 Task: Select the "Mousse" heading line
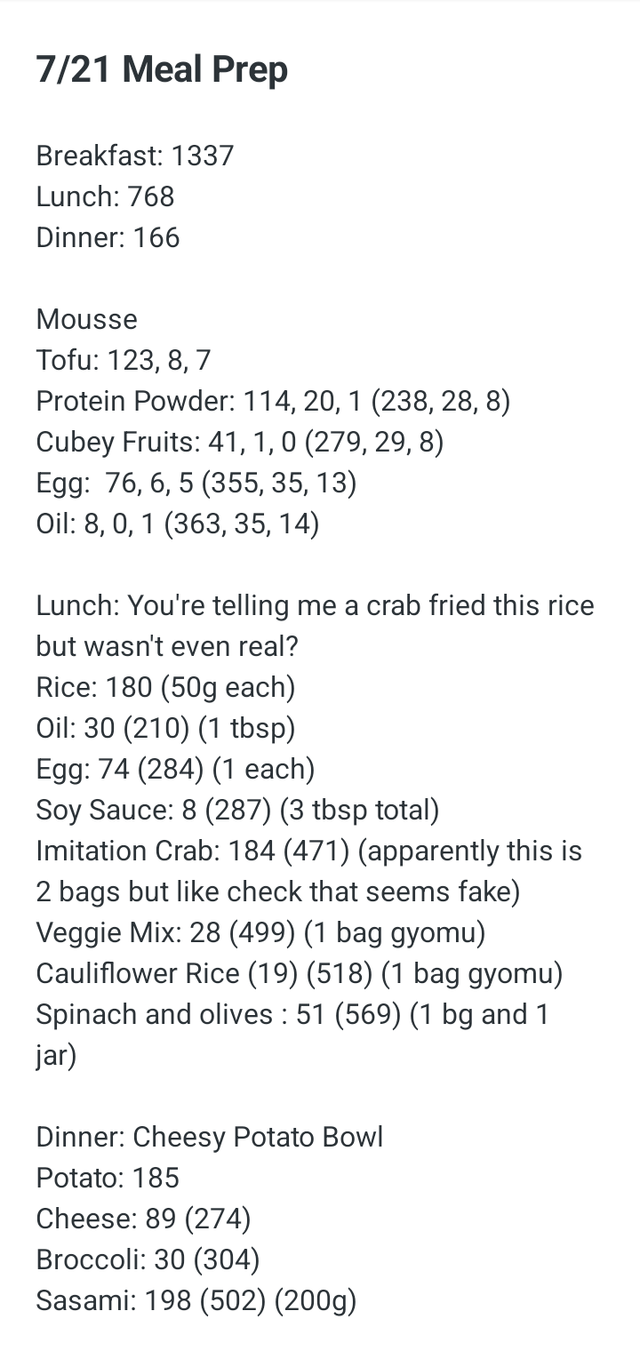point(87,320)
